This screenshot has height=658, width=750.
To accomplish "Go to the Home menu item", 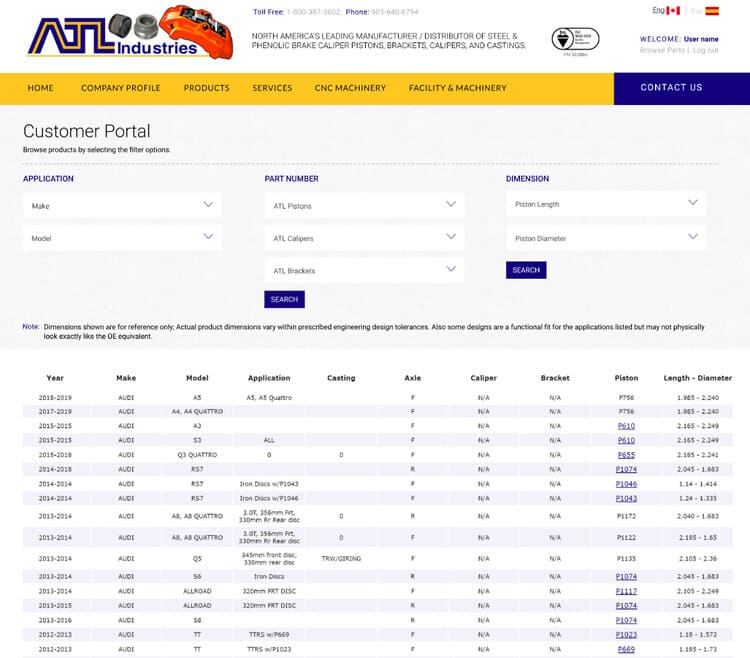I will click(41, 88).
